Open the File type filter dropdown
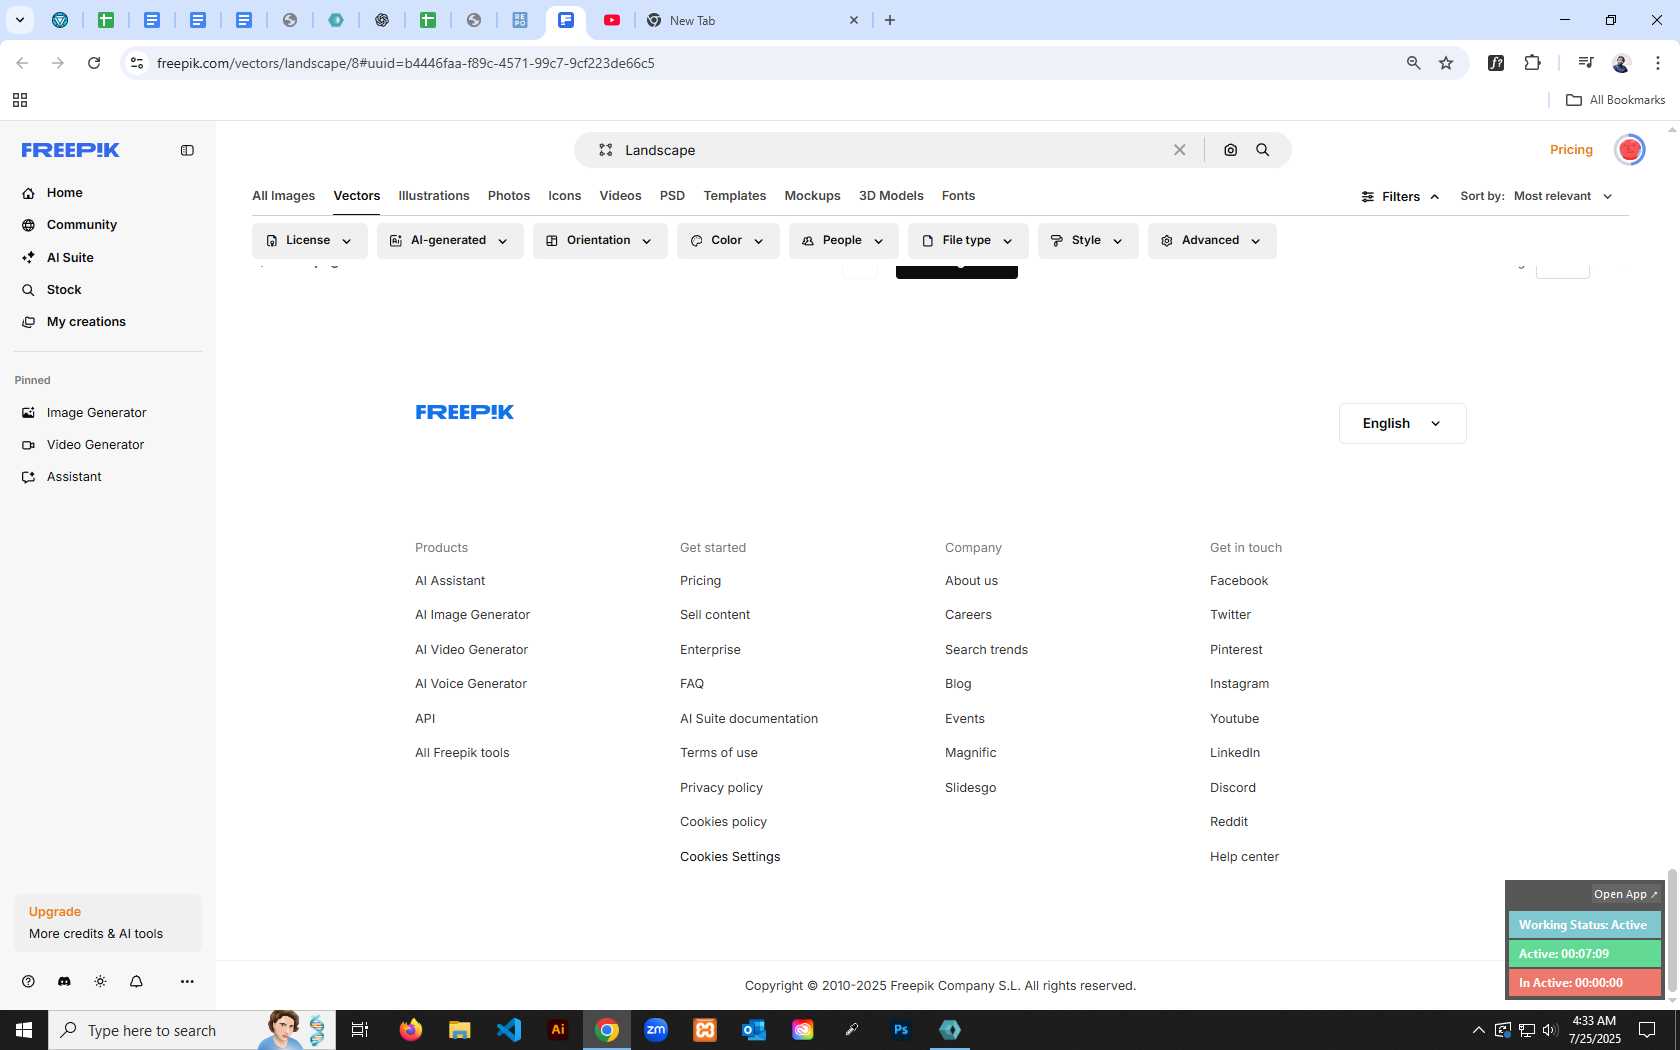The width and height of the screenshot is (1680, 1050). (x=968, y=241)
